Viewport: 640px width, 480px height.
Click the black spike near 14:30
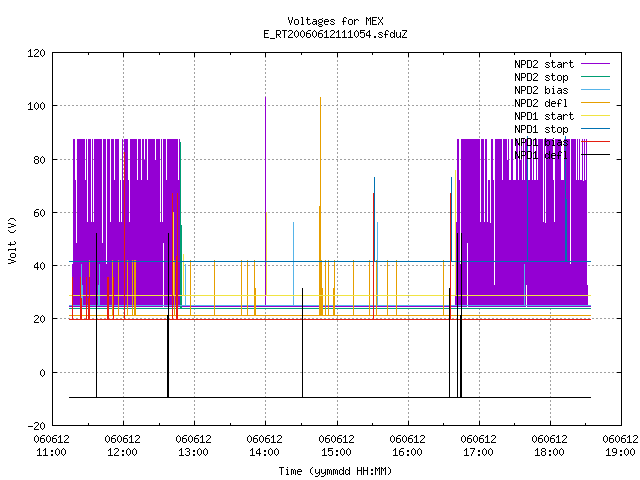pos(302,342)
